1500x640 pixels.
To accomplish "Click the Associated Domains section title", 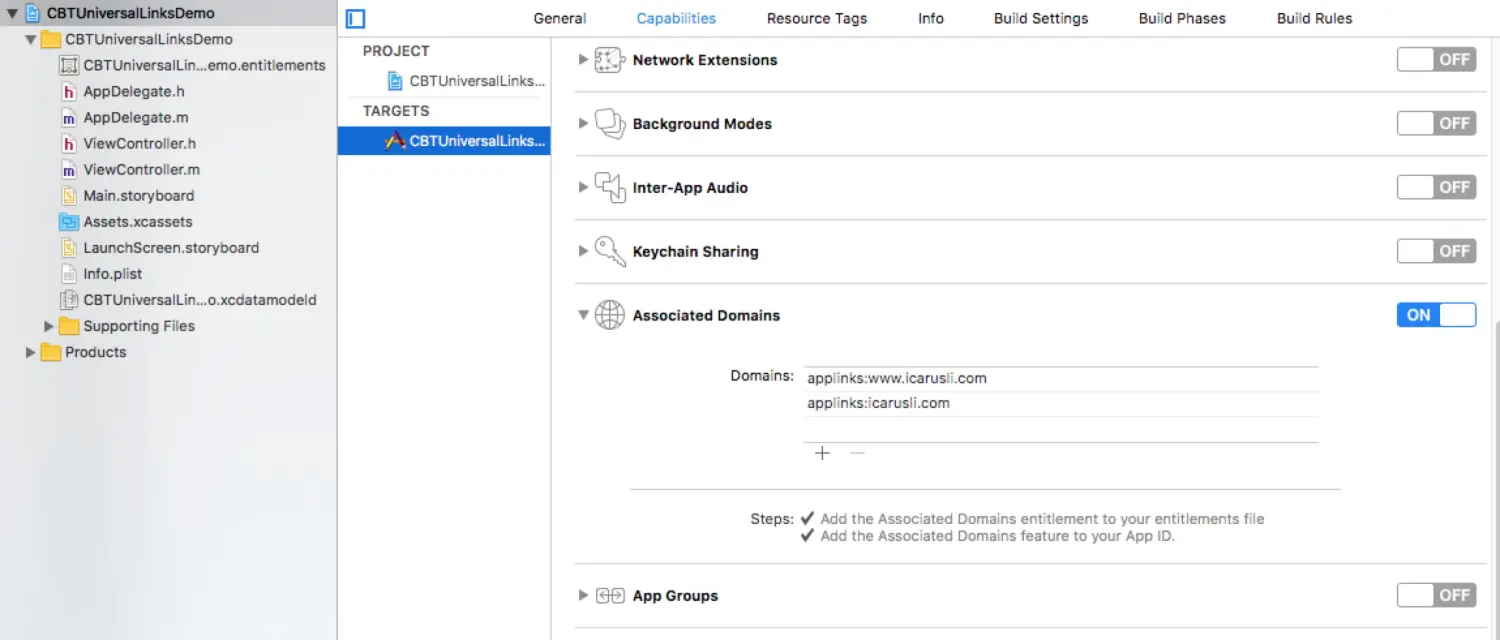I will click(x=706, y=315).
